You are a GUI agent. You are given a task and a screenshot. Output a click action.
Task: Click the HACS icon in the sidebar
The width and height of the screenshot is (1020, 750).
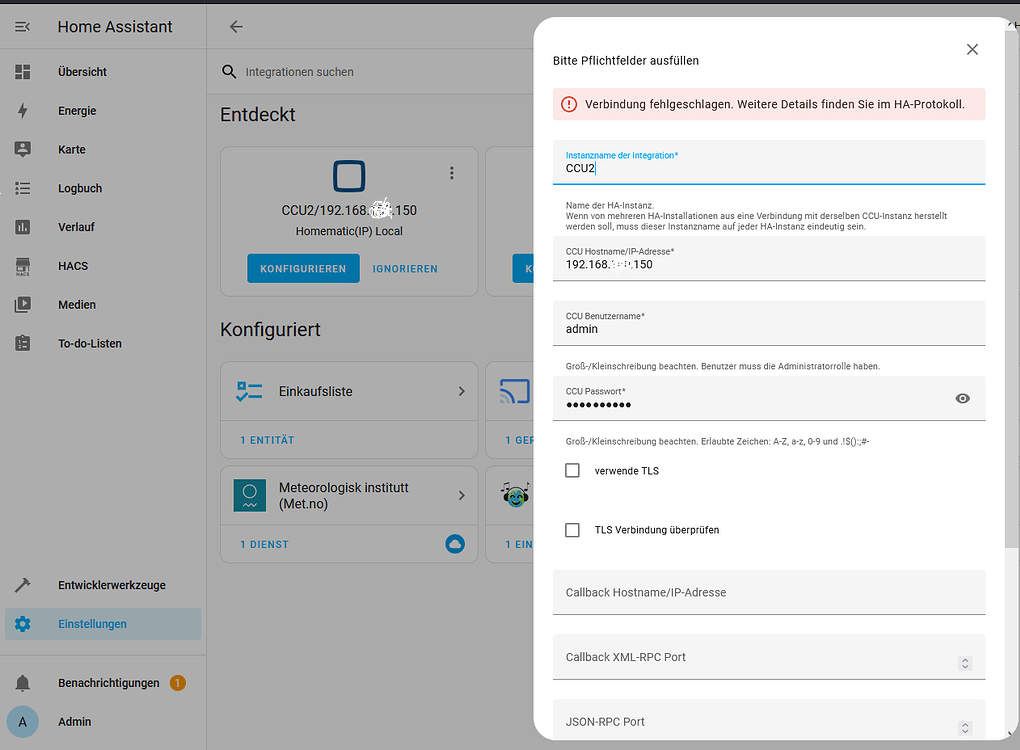point(22,265)
